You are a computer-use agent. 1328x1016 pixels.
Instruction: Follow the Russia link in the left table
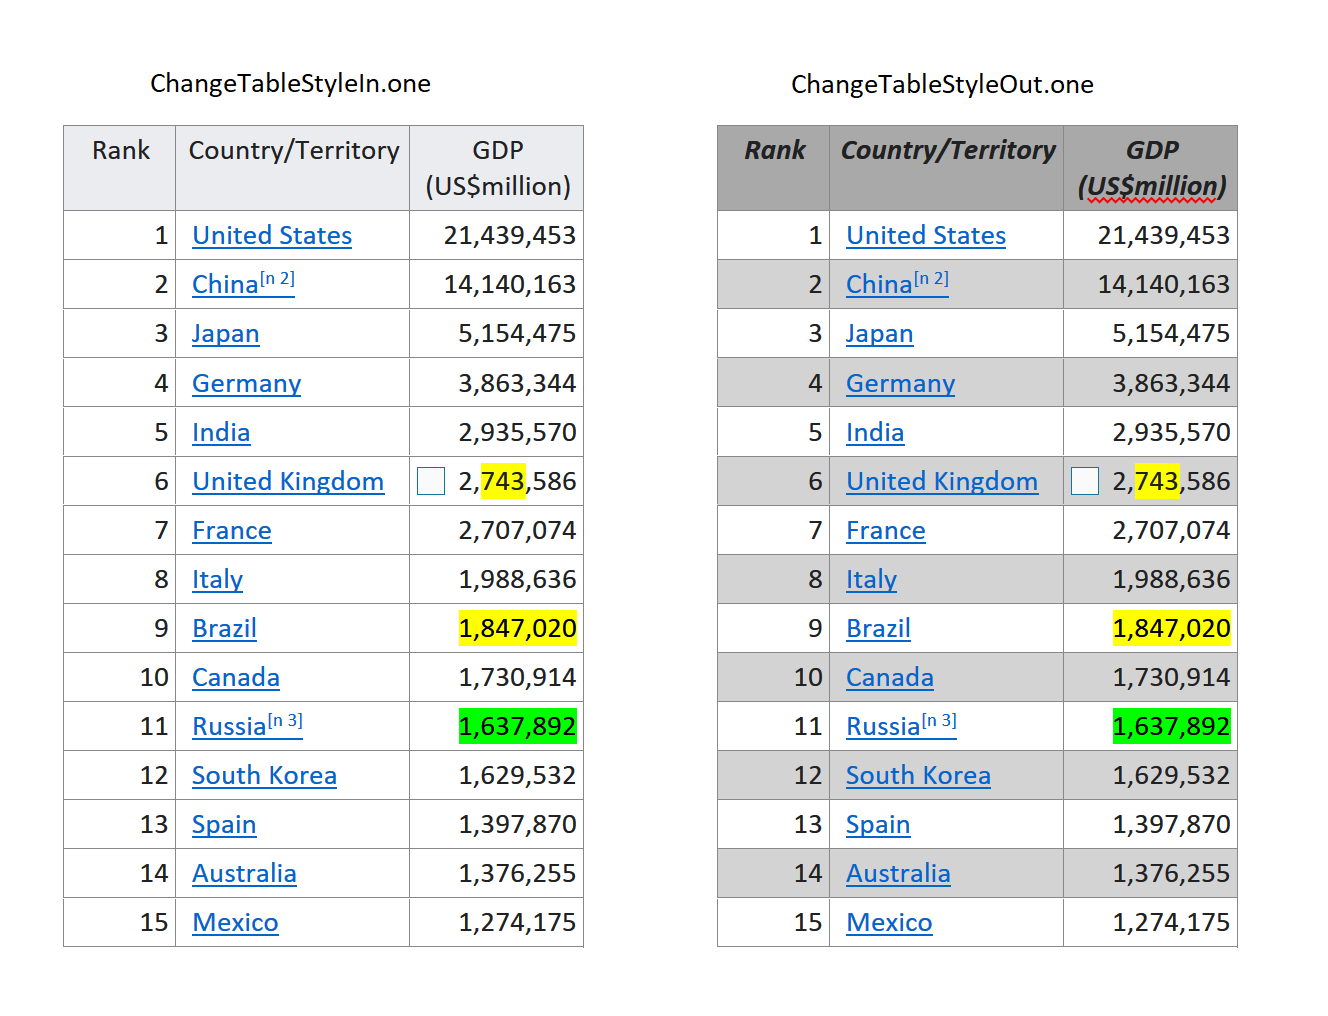pyautogui.click(x=229, y=727)
